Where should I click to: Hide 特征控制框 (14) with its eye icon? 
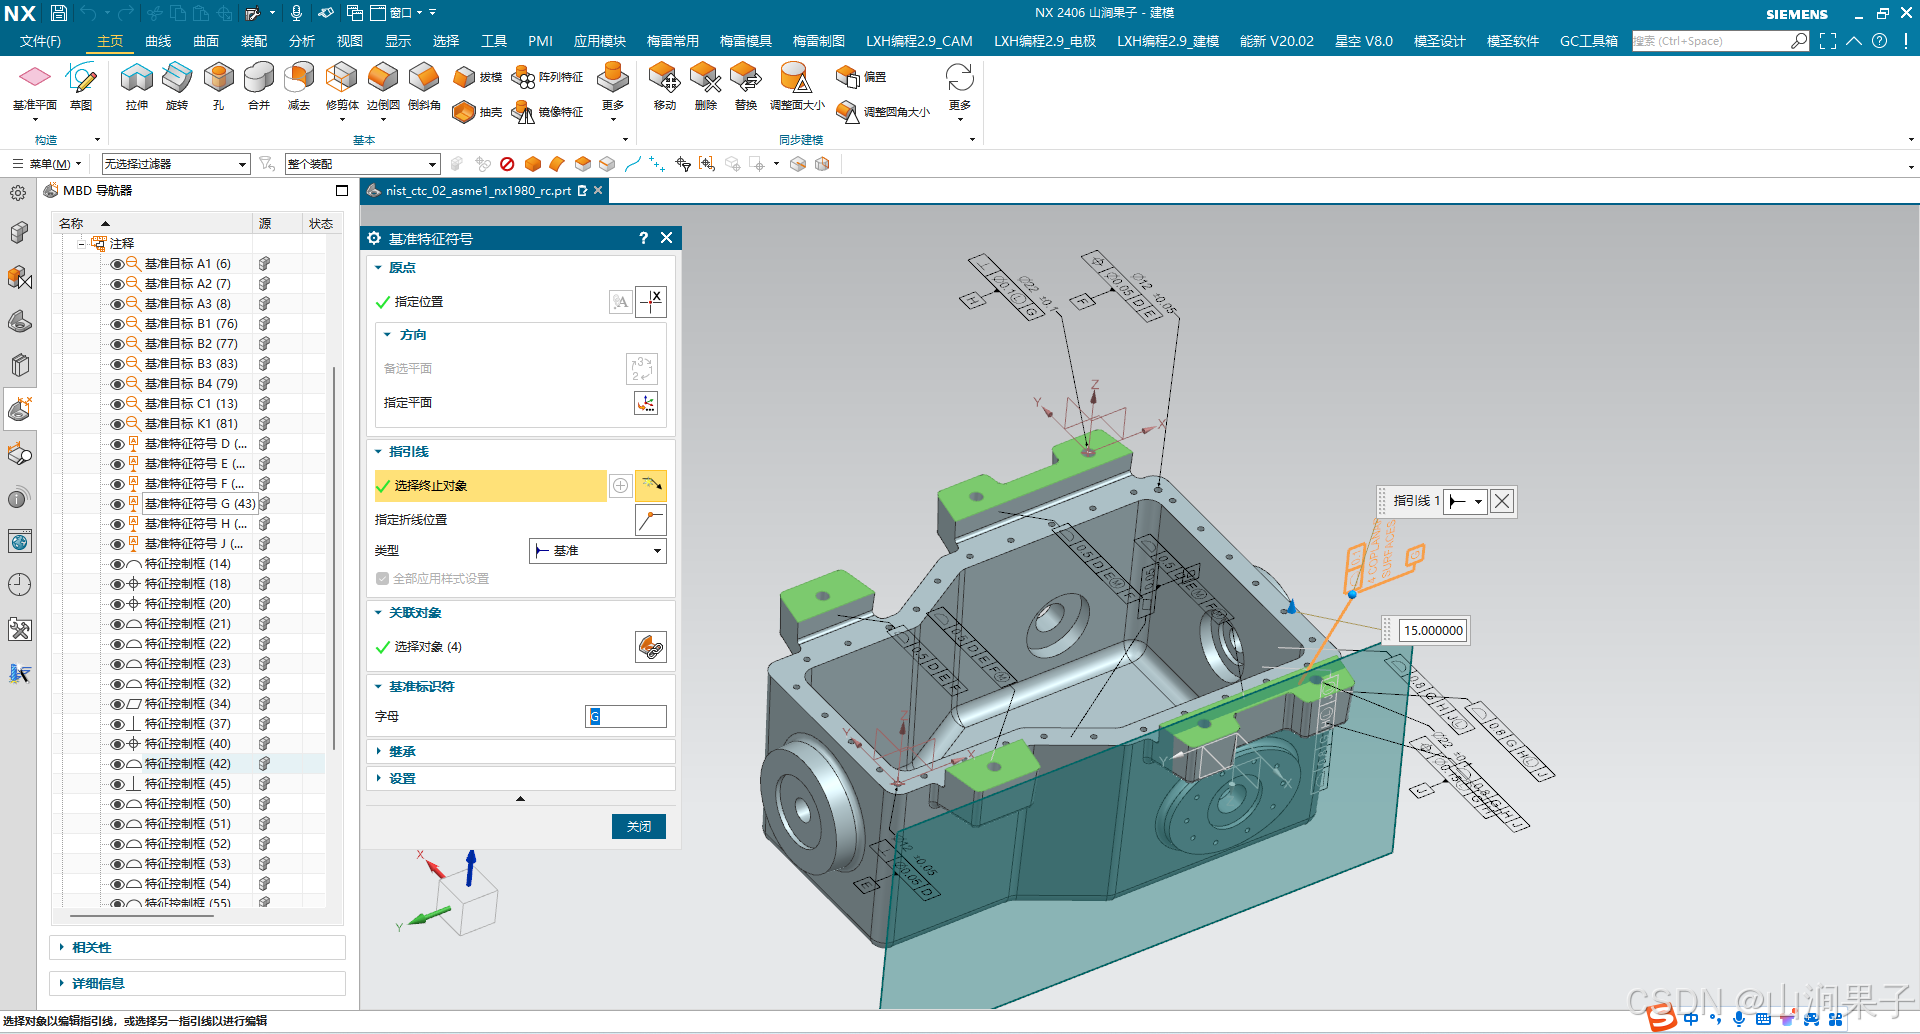(117, 564)
